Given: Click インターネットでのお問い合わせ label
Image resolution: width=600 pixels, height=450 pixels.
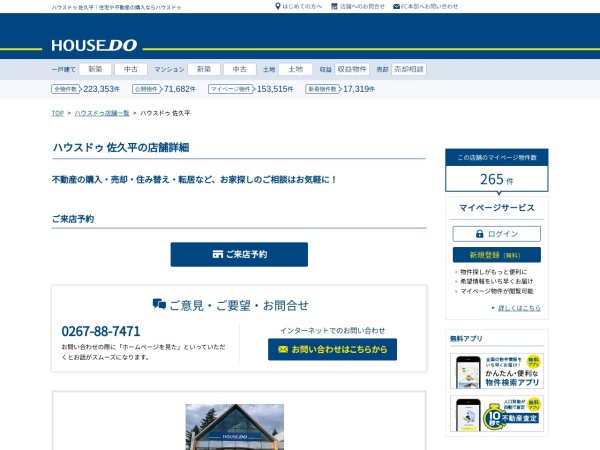Looking at the screenshot, I should coord(333,331).
